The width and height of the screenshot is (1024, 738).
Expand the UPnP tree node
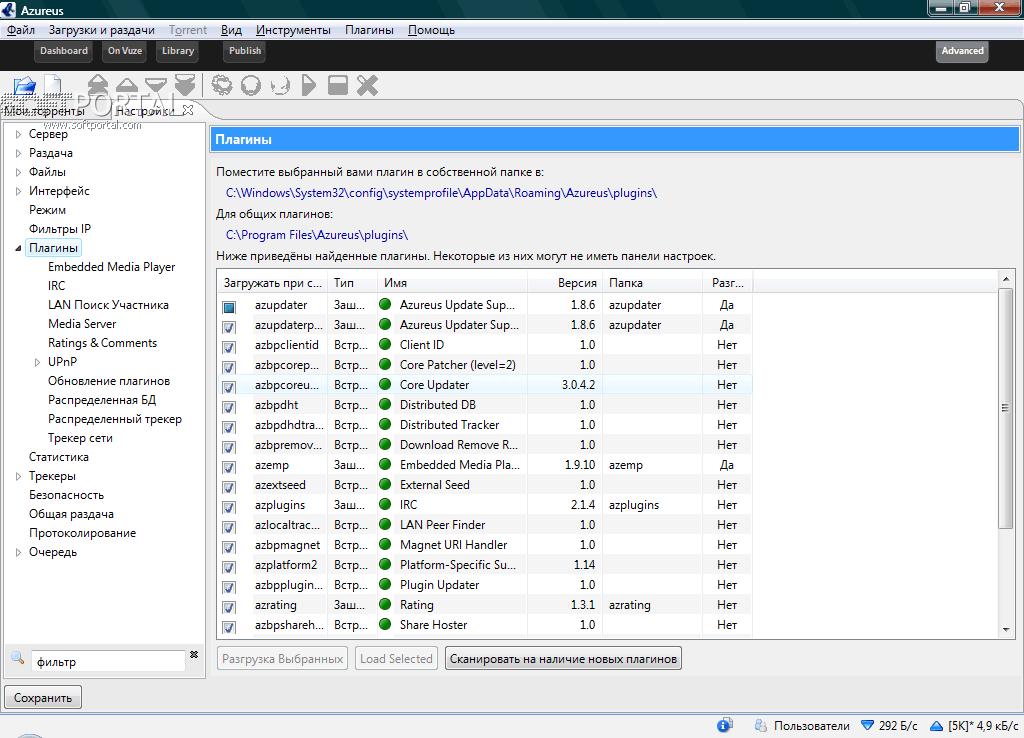pos(37,362)
